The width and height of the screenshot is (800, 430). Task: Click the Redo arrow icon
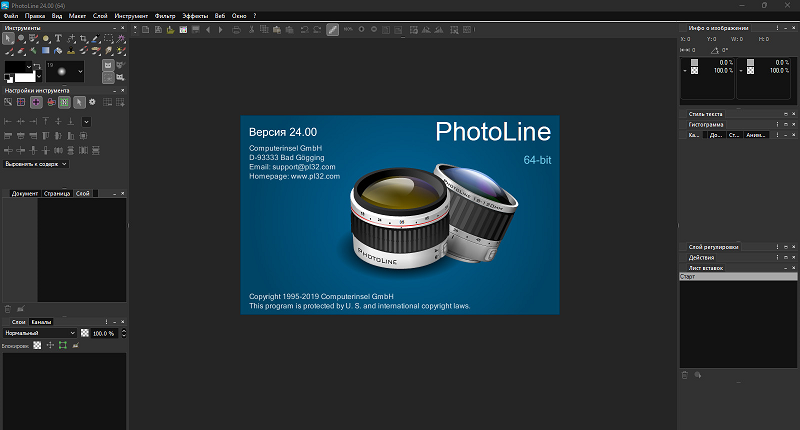(317, 30)
